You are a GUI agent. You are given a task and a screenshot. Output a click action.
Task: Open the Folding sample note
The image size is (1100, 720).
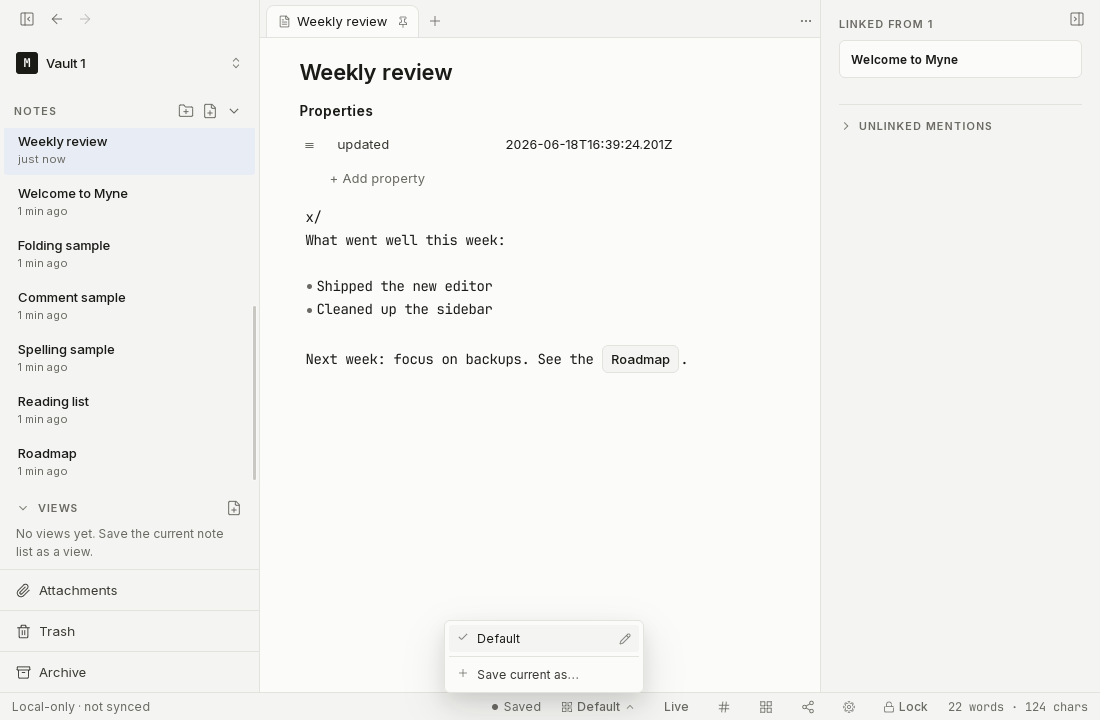coord(130,254)
